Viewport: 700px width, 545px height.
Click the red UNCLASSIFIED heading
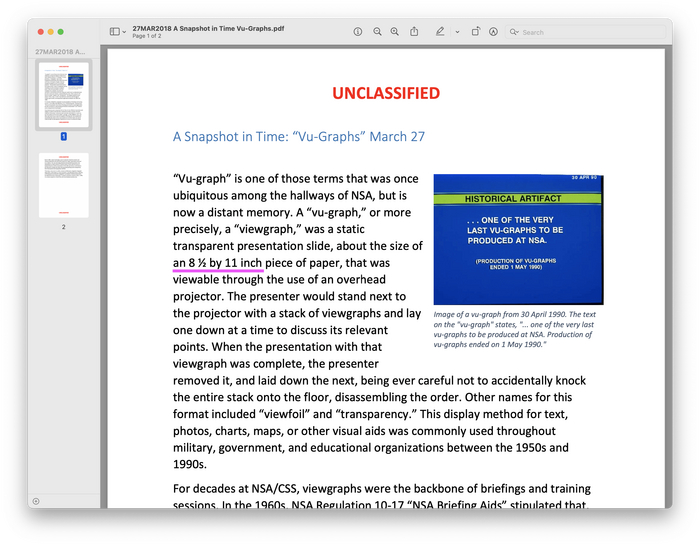point(386,93)
